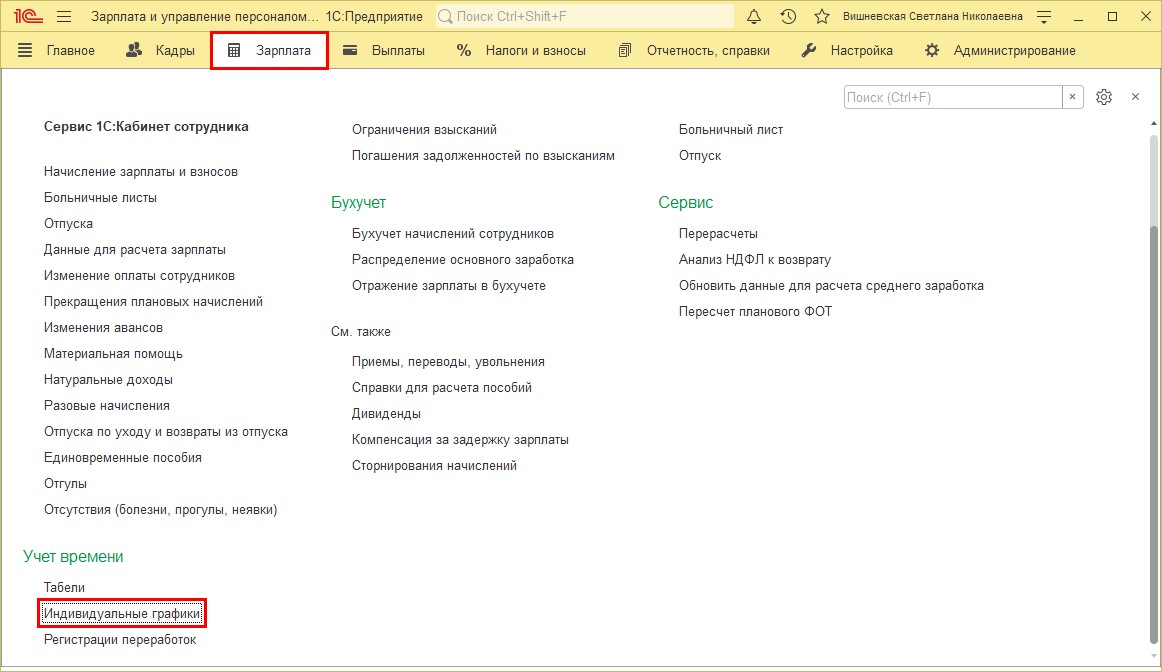Open Перерасчеты under Сервис
The width and height of the screenshot is (1162, 672).
[718, 234]
